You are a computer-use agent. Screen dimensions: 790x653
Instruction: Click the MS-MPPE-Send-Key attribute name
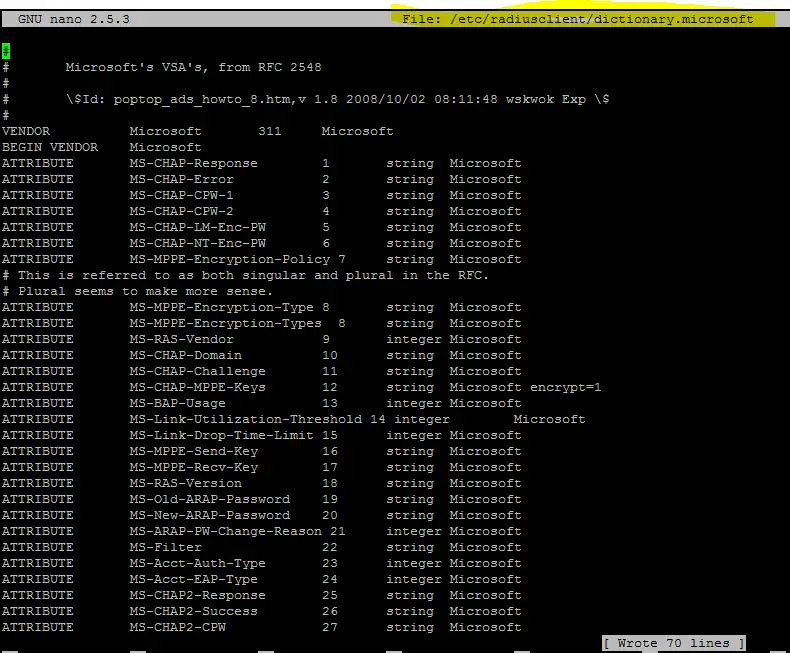pos(193,451)
